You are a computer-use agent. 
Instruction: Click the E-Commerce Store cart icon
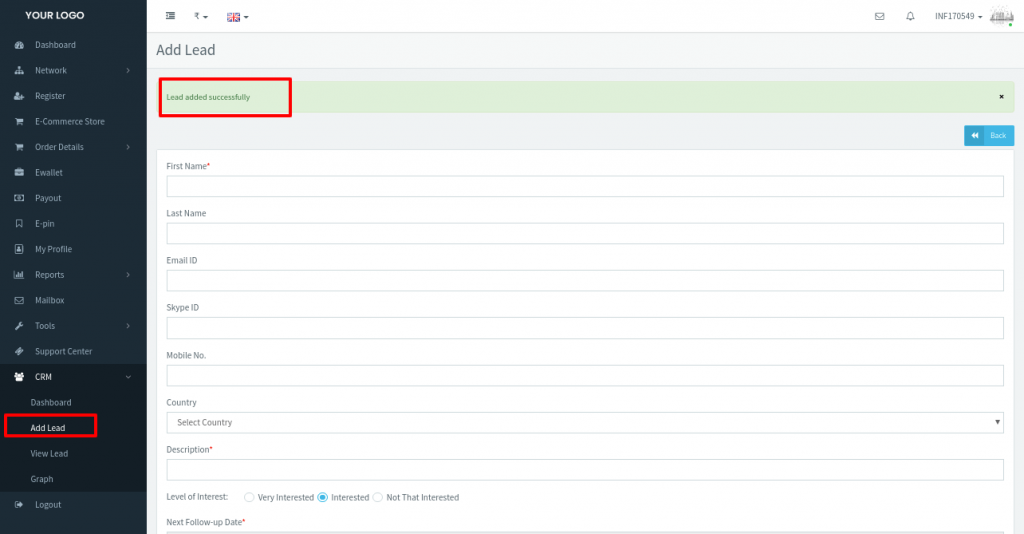[x=19, y=121]
